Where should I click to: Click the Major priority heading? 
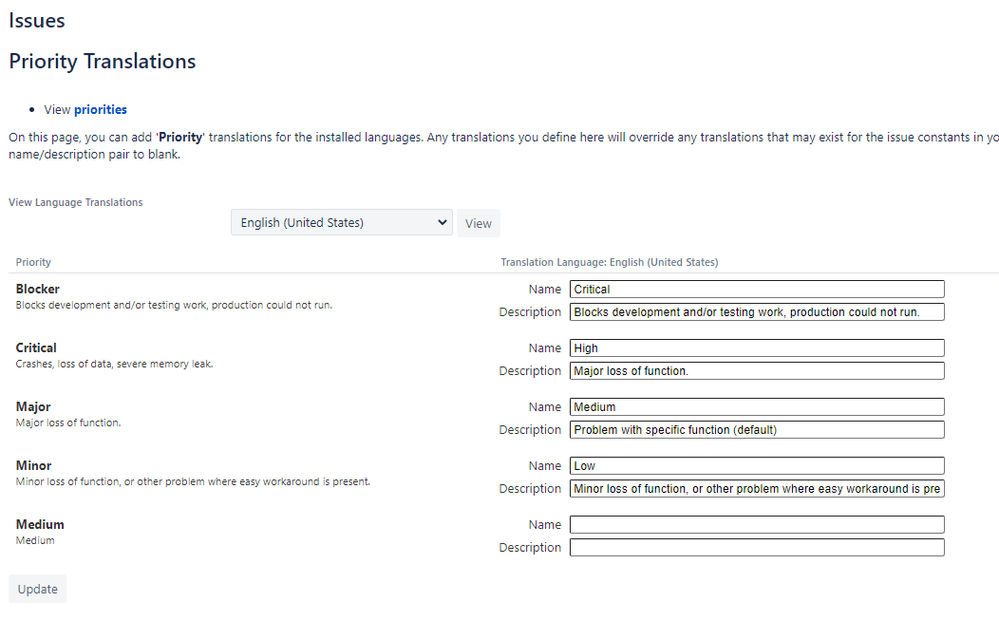(x=33, y=407)
